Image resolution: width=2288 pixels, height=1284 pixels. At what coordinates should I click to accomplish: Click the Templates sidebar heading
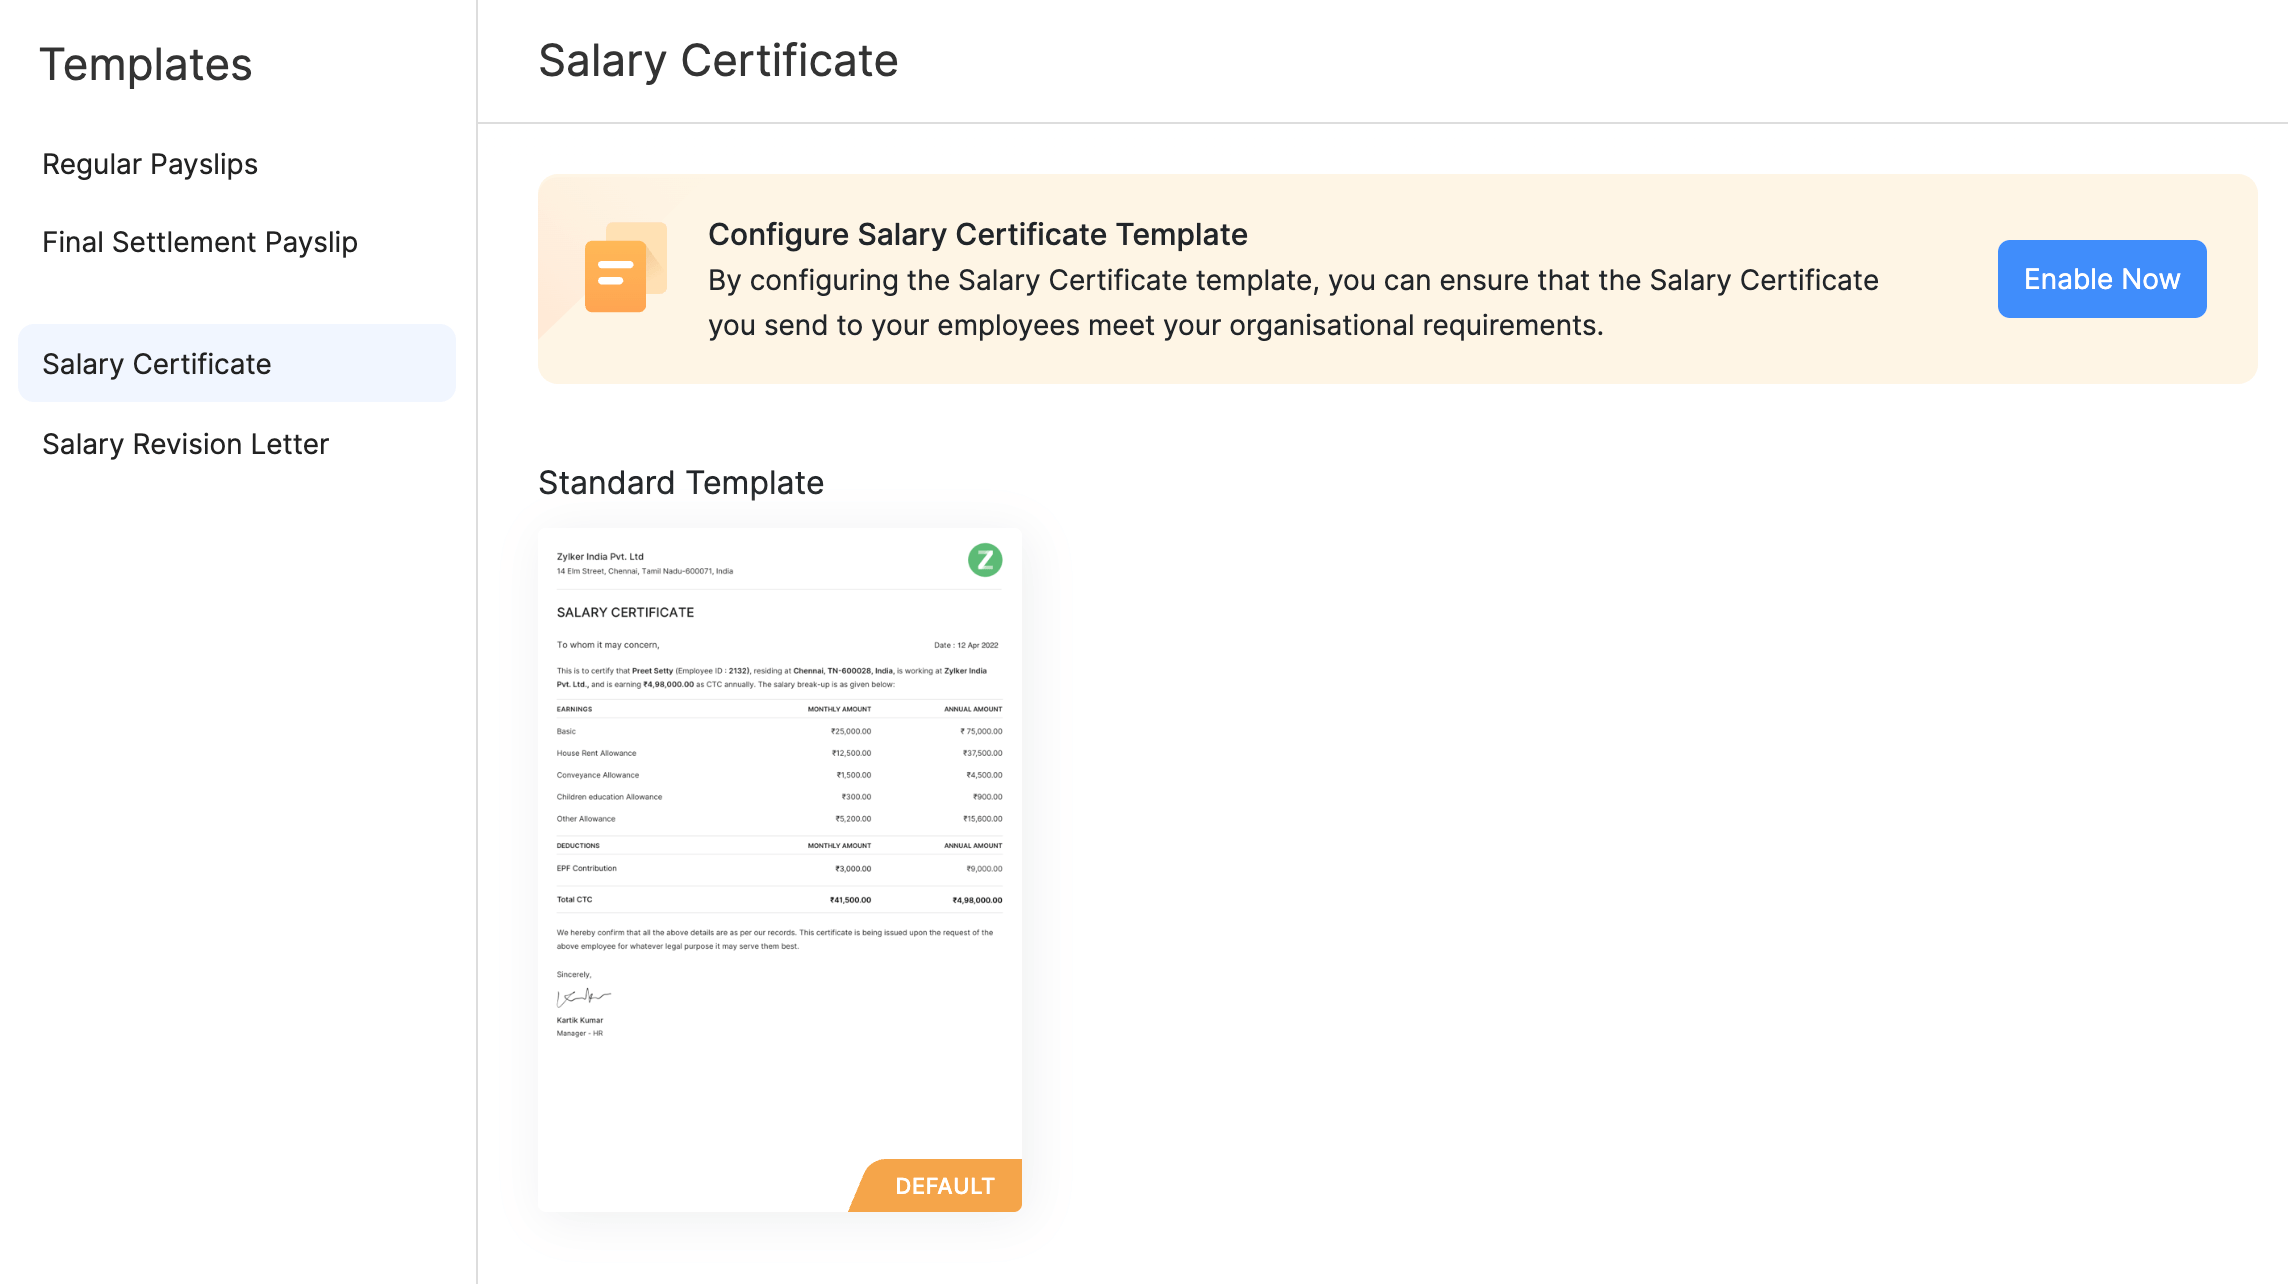click(146, 65)
